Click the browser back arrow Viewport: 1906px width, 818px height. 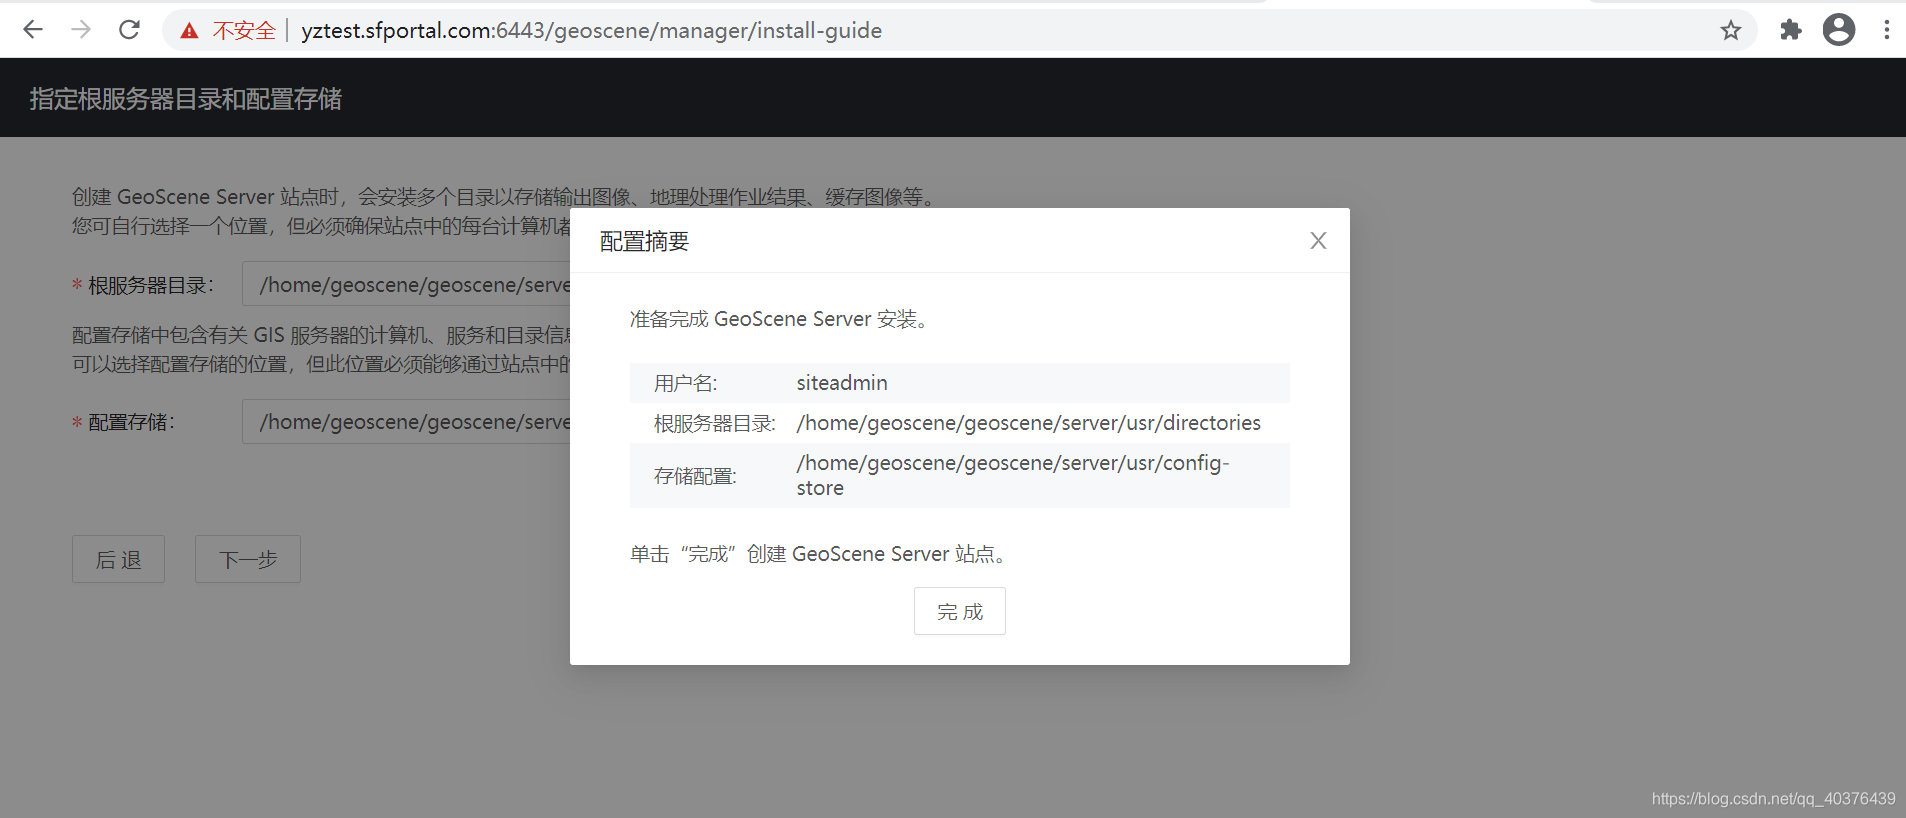pyautogui.click(x=33, y=30)
